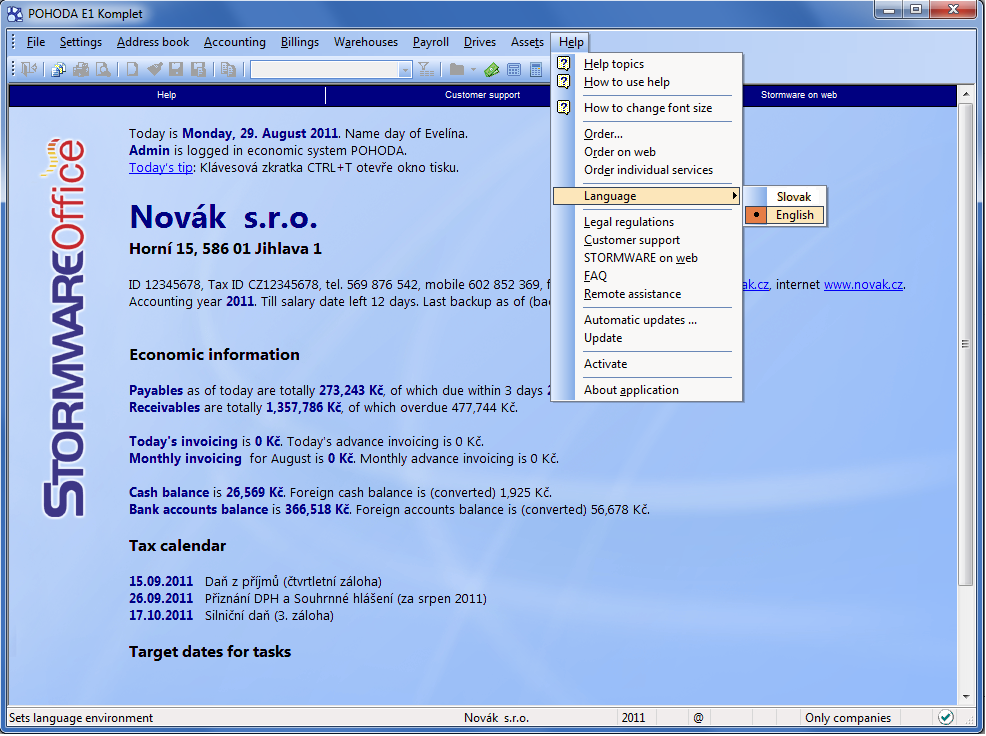
Task: Open the FAQ menu entry
Action: point(647,276)
